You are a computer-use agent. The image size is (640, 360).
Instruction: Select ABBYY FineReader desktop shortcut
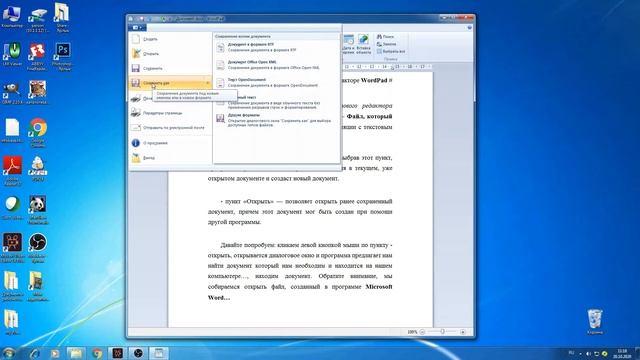pyautogui.click(x=37, y=57)
